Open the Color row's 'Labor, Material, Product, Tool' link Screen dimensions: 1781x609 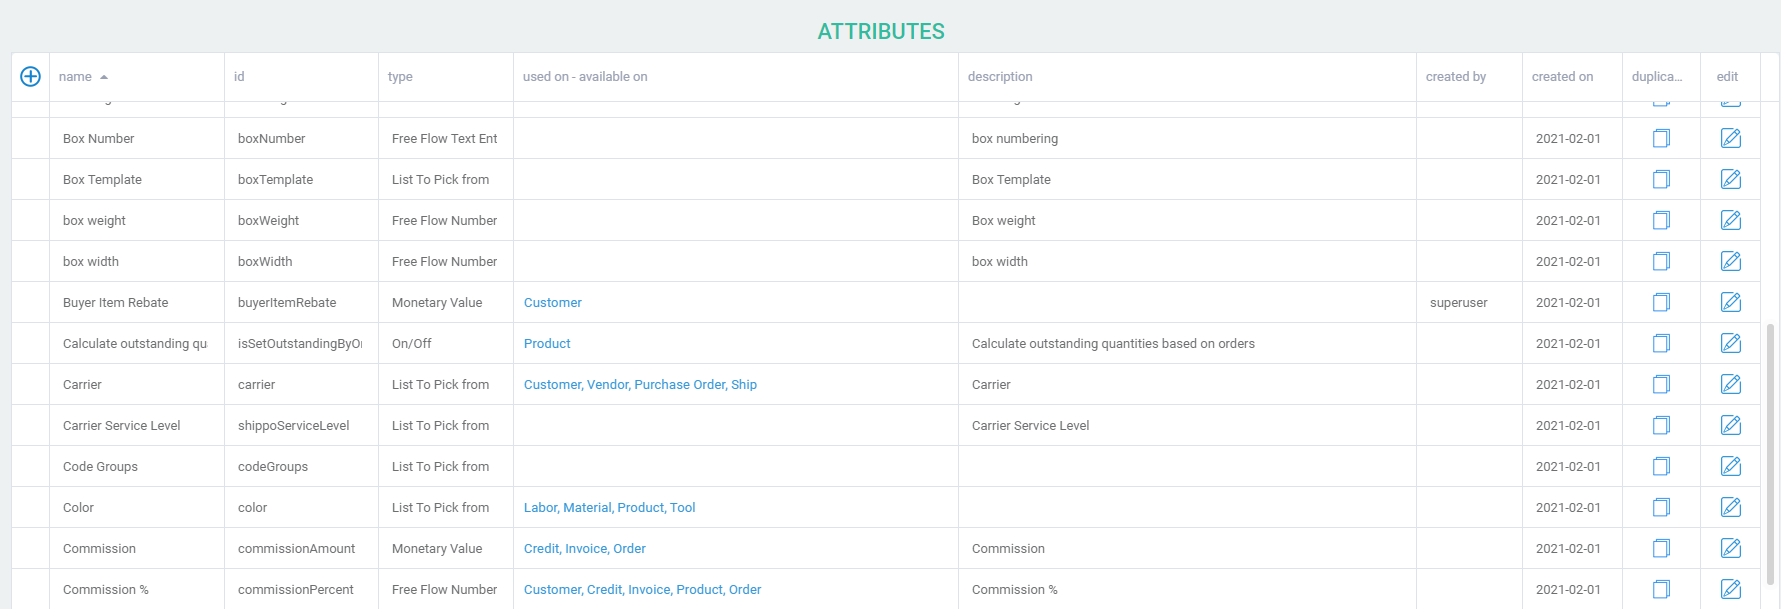[x=610, y=507]
